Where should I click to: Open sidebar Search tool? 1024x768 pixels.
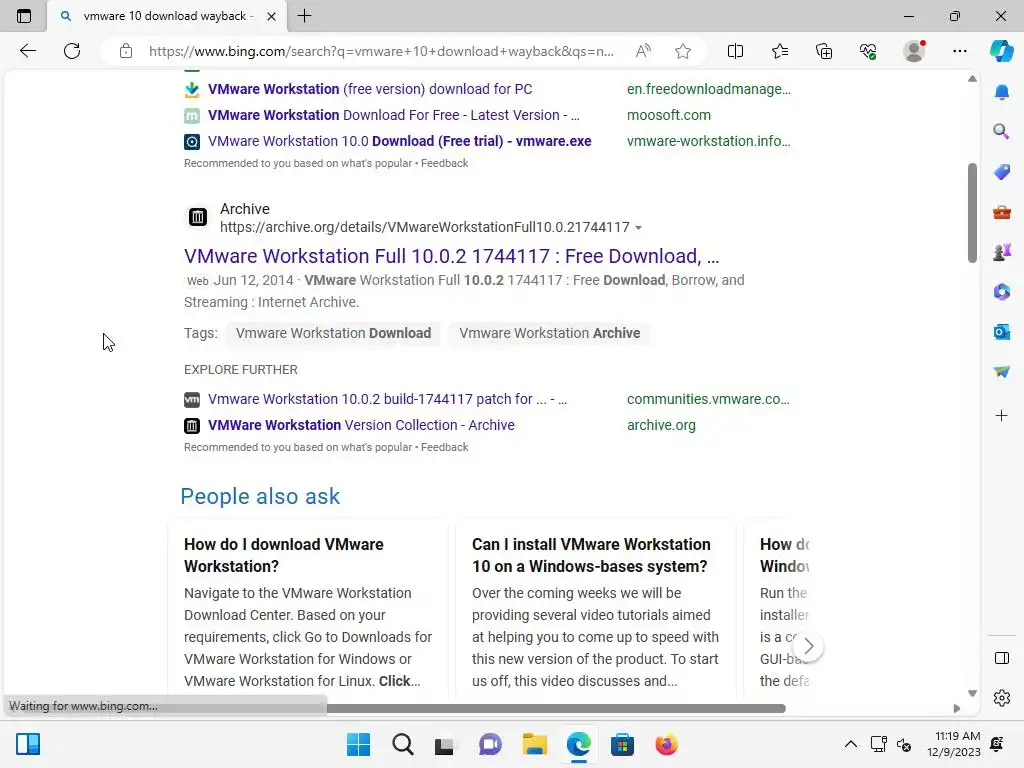coord(1002,132)
